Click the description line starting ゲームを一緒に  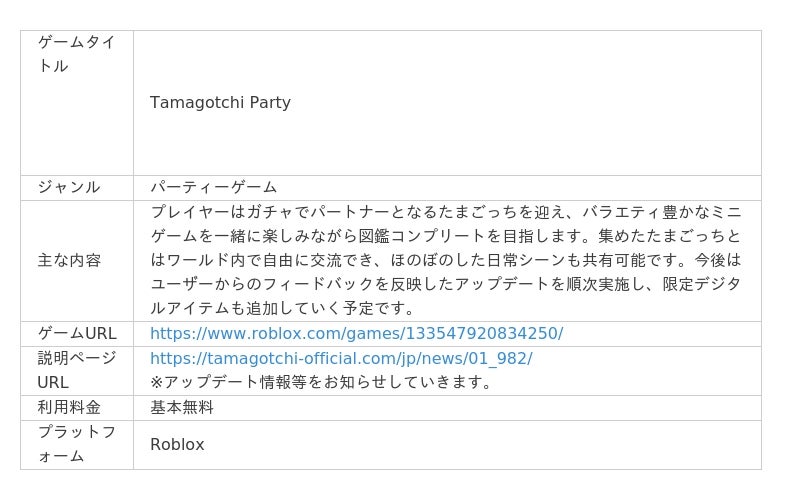445,236
